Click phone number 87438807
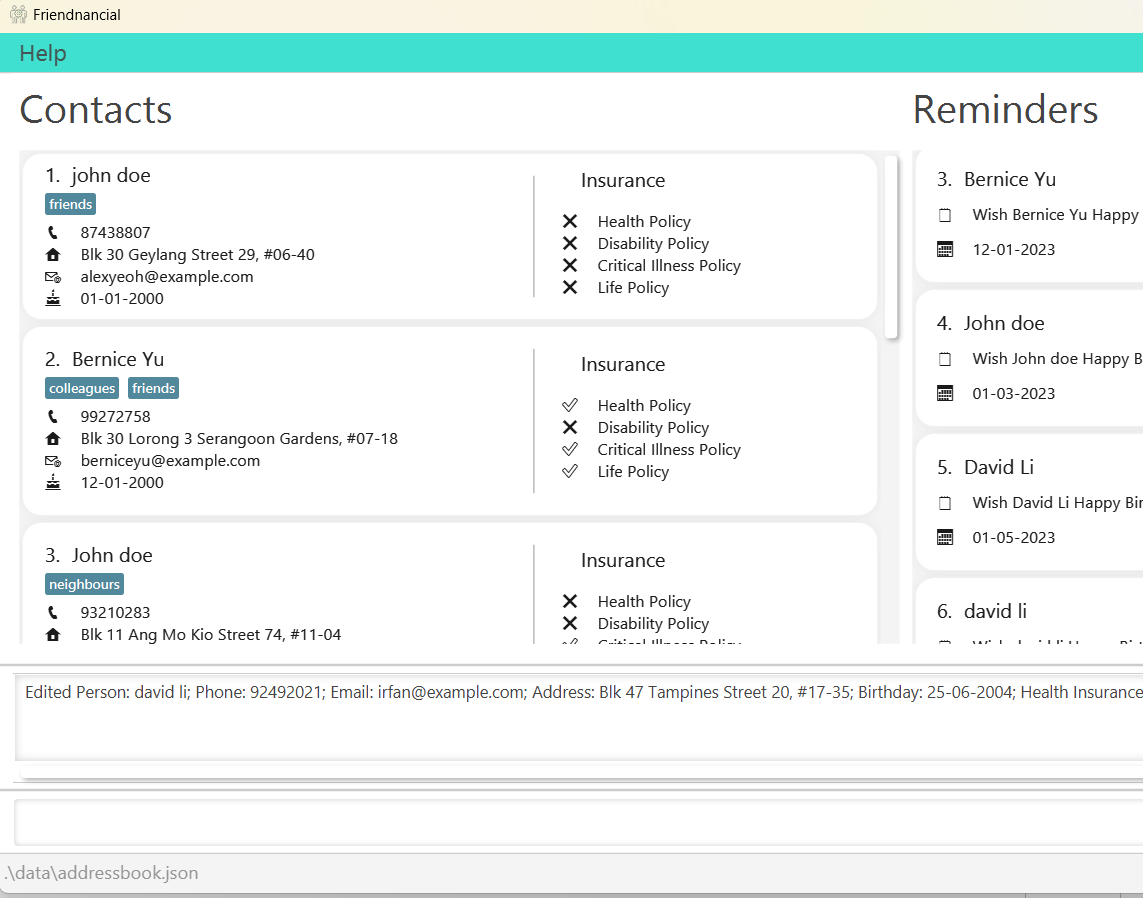The width and height of the screenshot is (1143, 898). (115, 233)
